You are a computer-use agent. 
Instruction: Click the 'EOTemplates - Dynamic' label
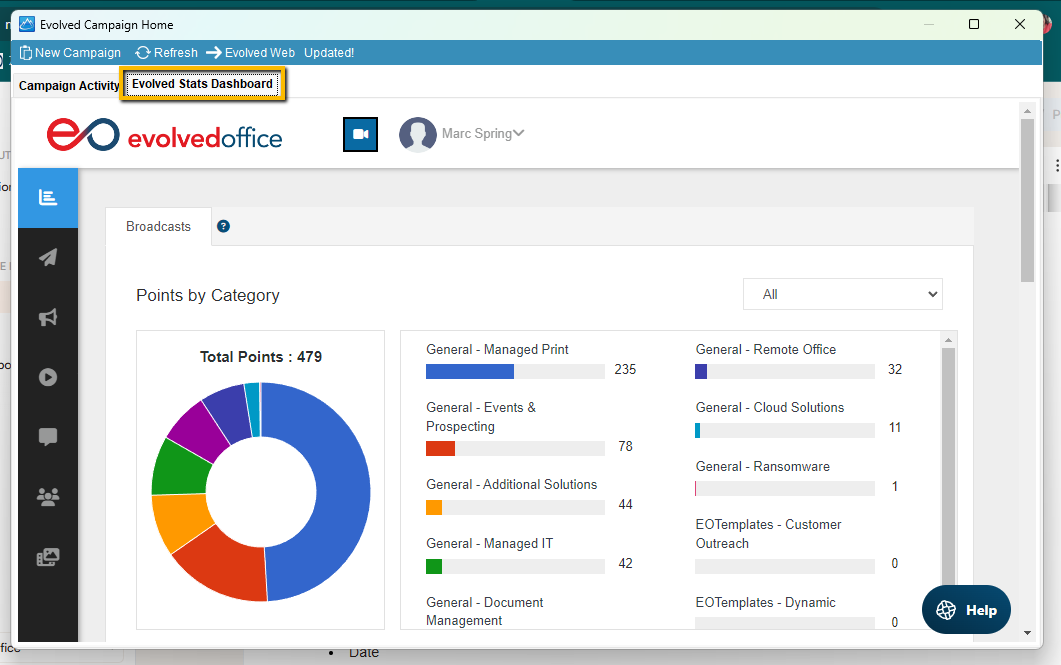pyautogui.click(x=765, y=603)
